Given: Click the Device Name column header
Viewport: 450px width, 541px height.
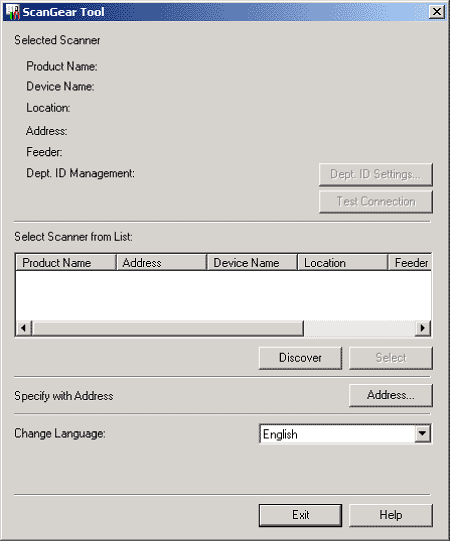Looking at the screenshot, I should tap(252, 263).
